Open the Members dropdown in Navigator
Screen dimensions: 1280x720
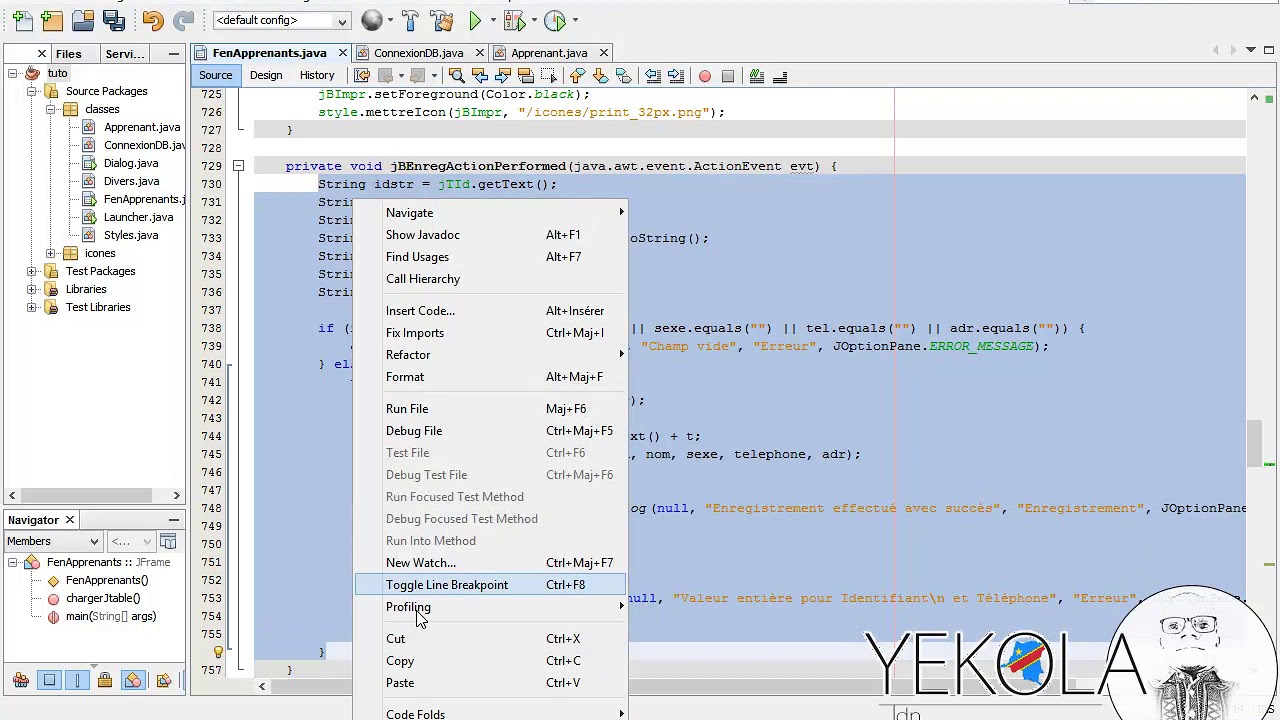tap(53, 542)
